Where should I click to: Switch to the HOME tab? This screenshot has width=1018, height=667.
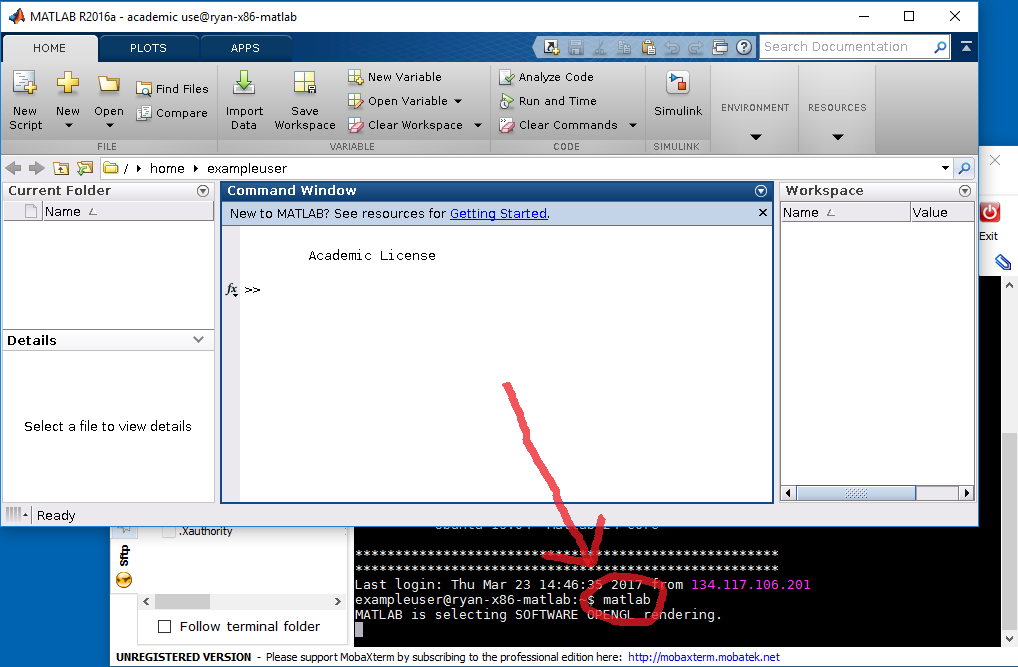point(49,48)
